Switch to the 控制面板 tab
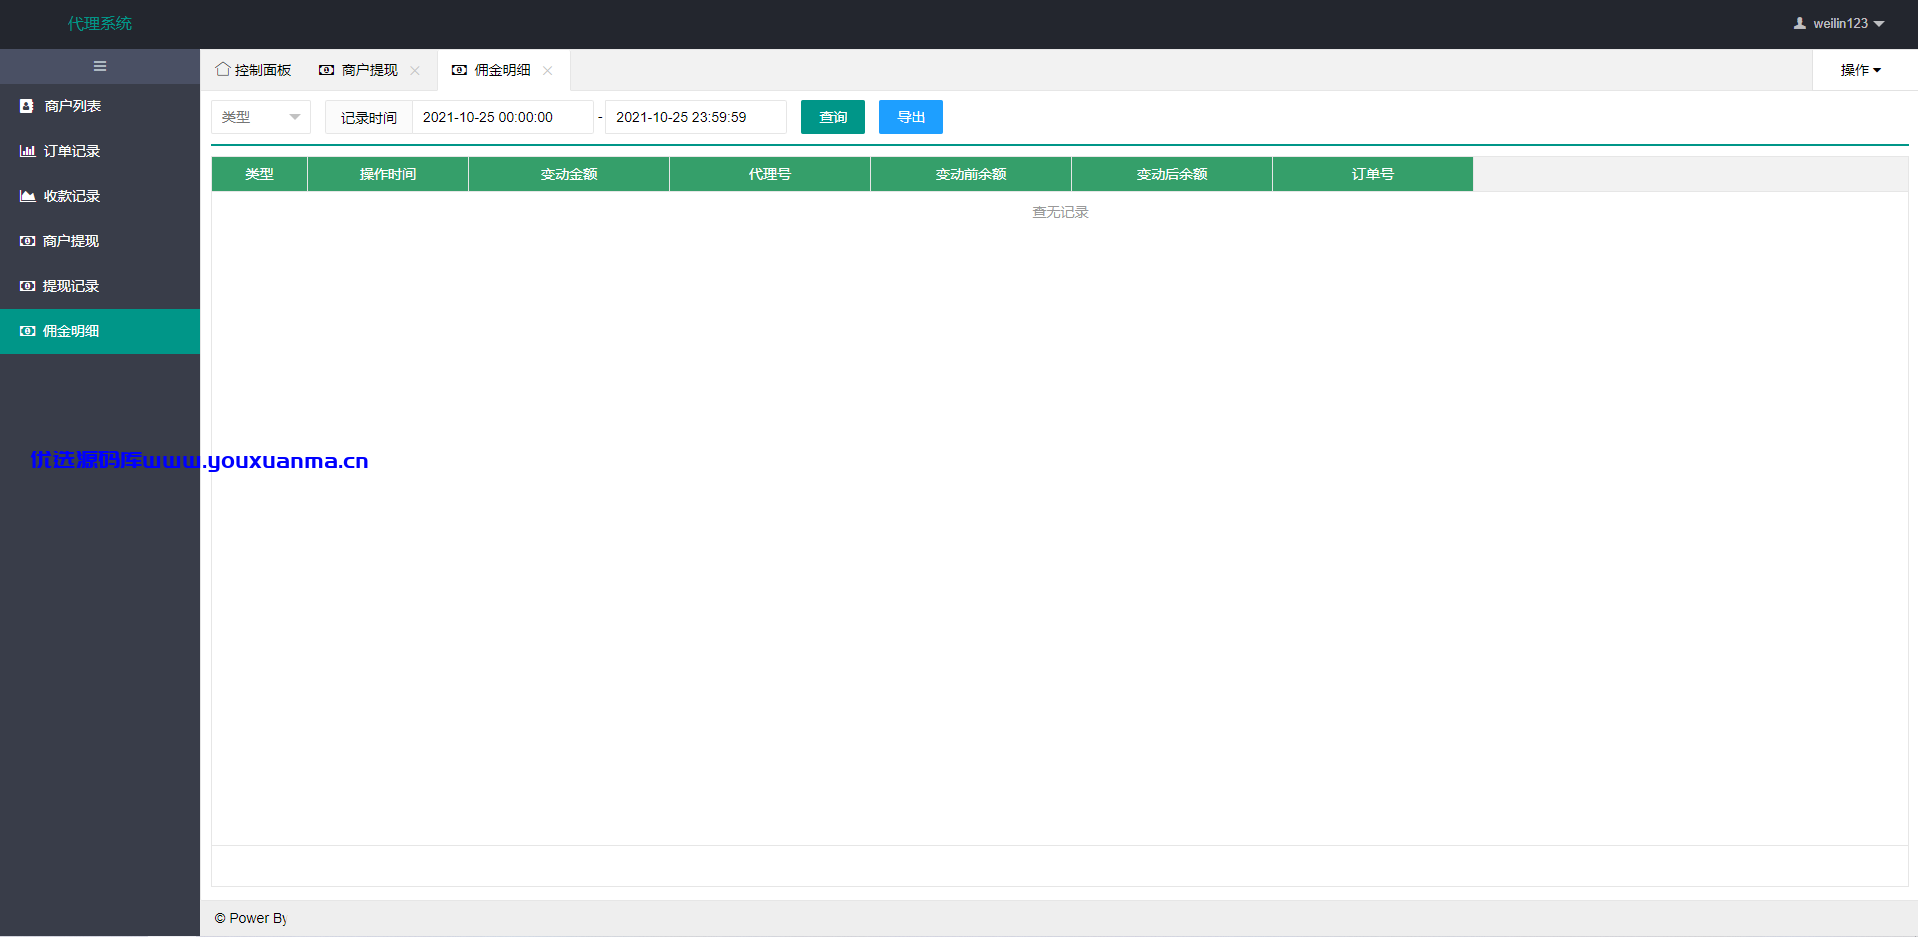This screenshot has width=1918, height=937. 254,70
